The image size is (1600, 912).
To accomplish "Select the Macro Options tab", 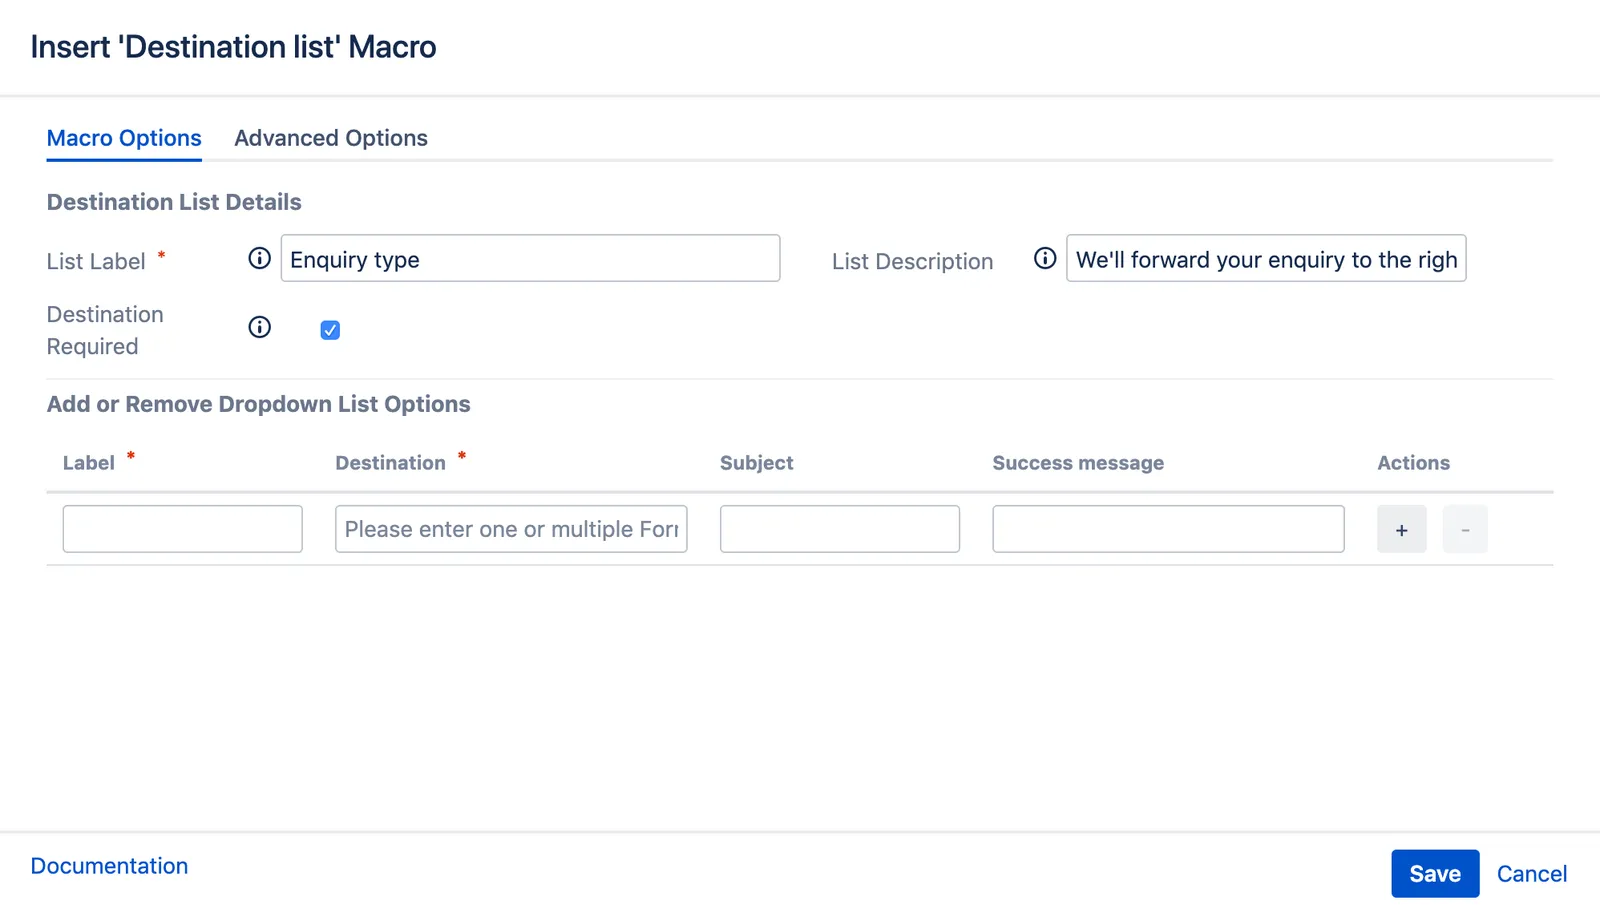I will (124, 138).
